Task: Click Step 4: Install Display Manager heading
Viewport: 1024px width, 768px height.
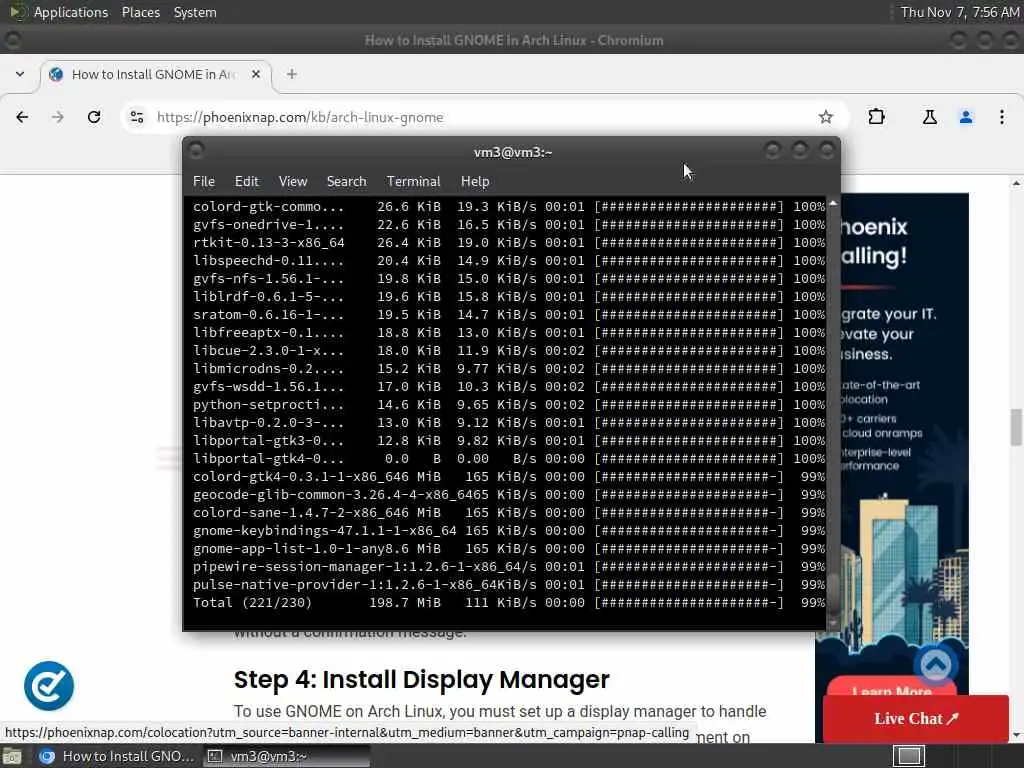Action: click(421, 679)
